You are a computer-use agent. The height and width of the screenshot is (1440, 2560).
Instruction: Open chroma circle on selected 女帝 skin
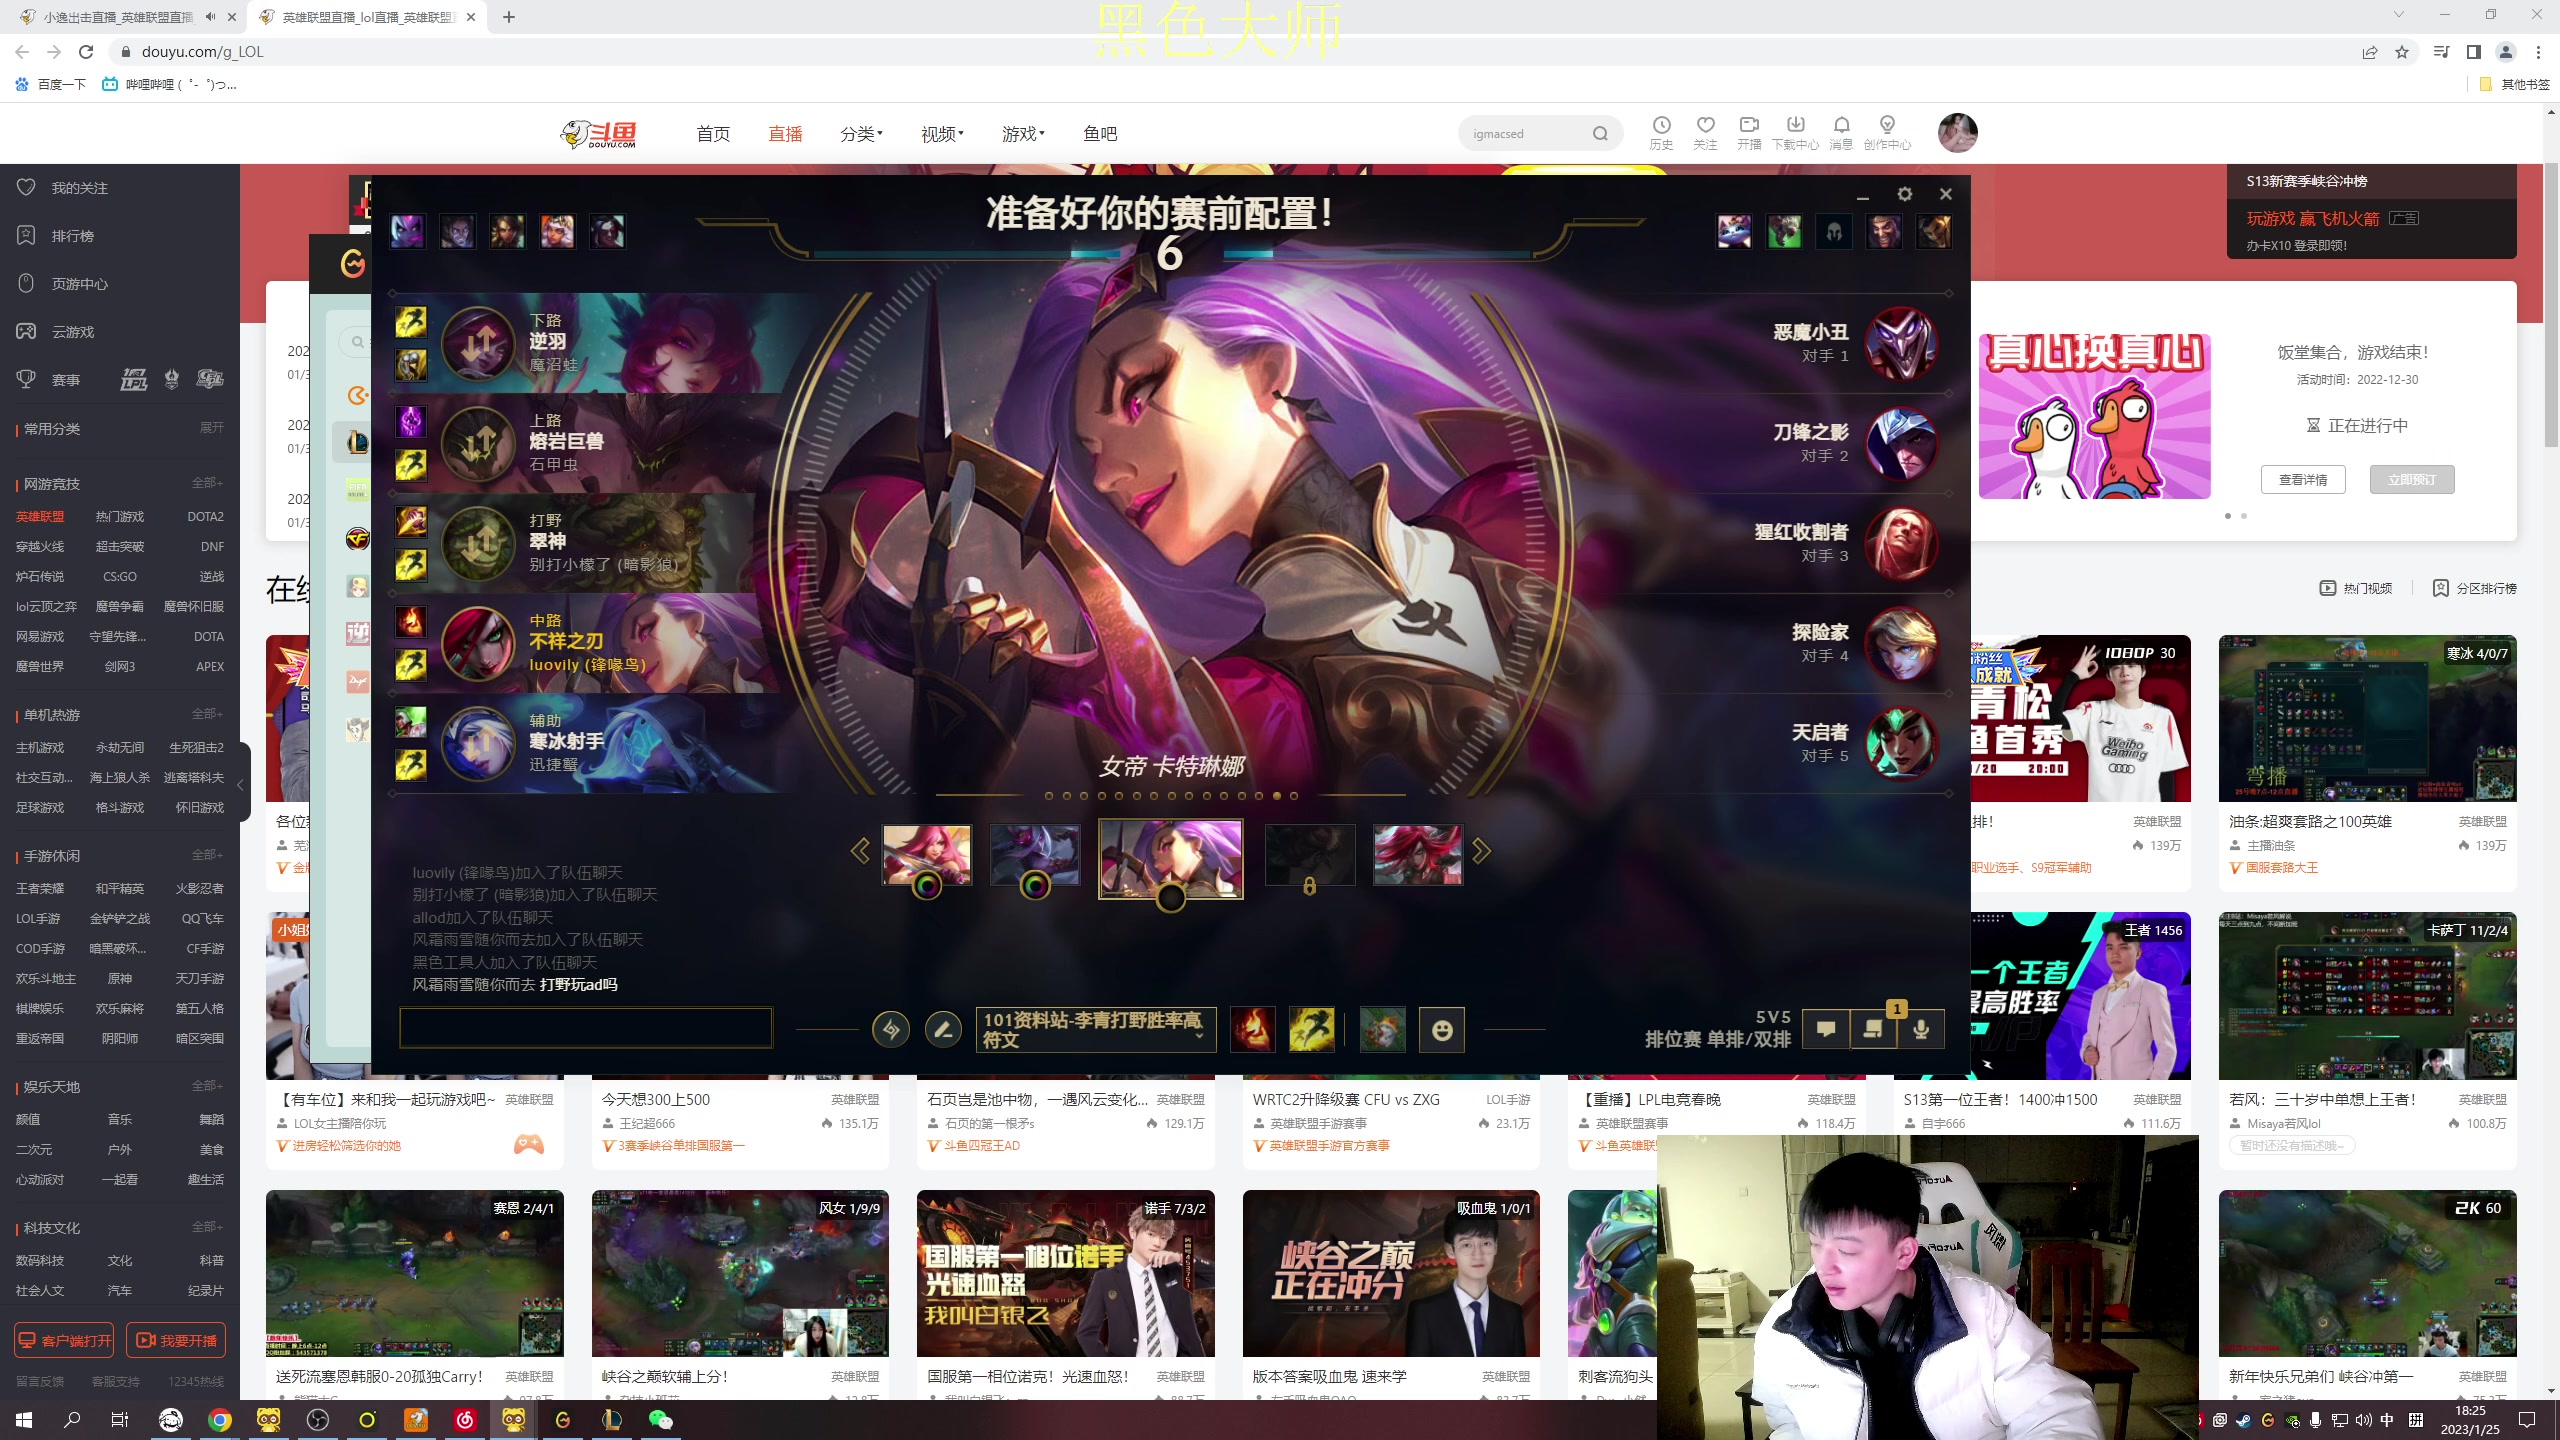point(1170,898)
